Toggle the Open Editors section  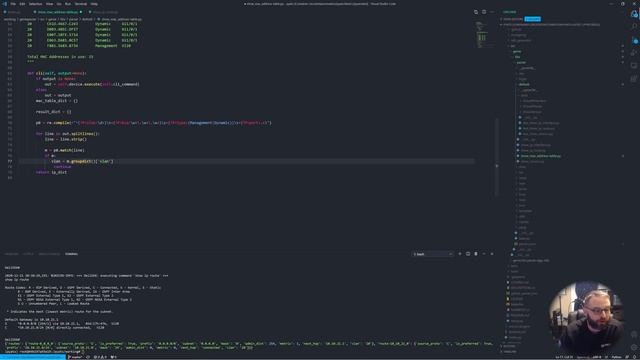(x=512, y=19)
